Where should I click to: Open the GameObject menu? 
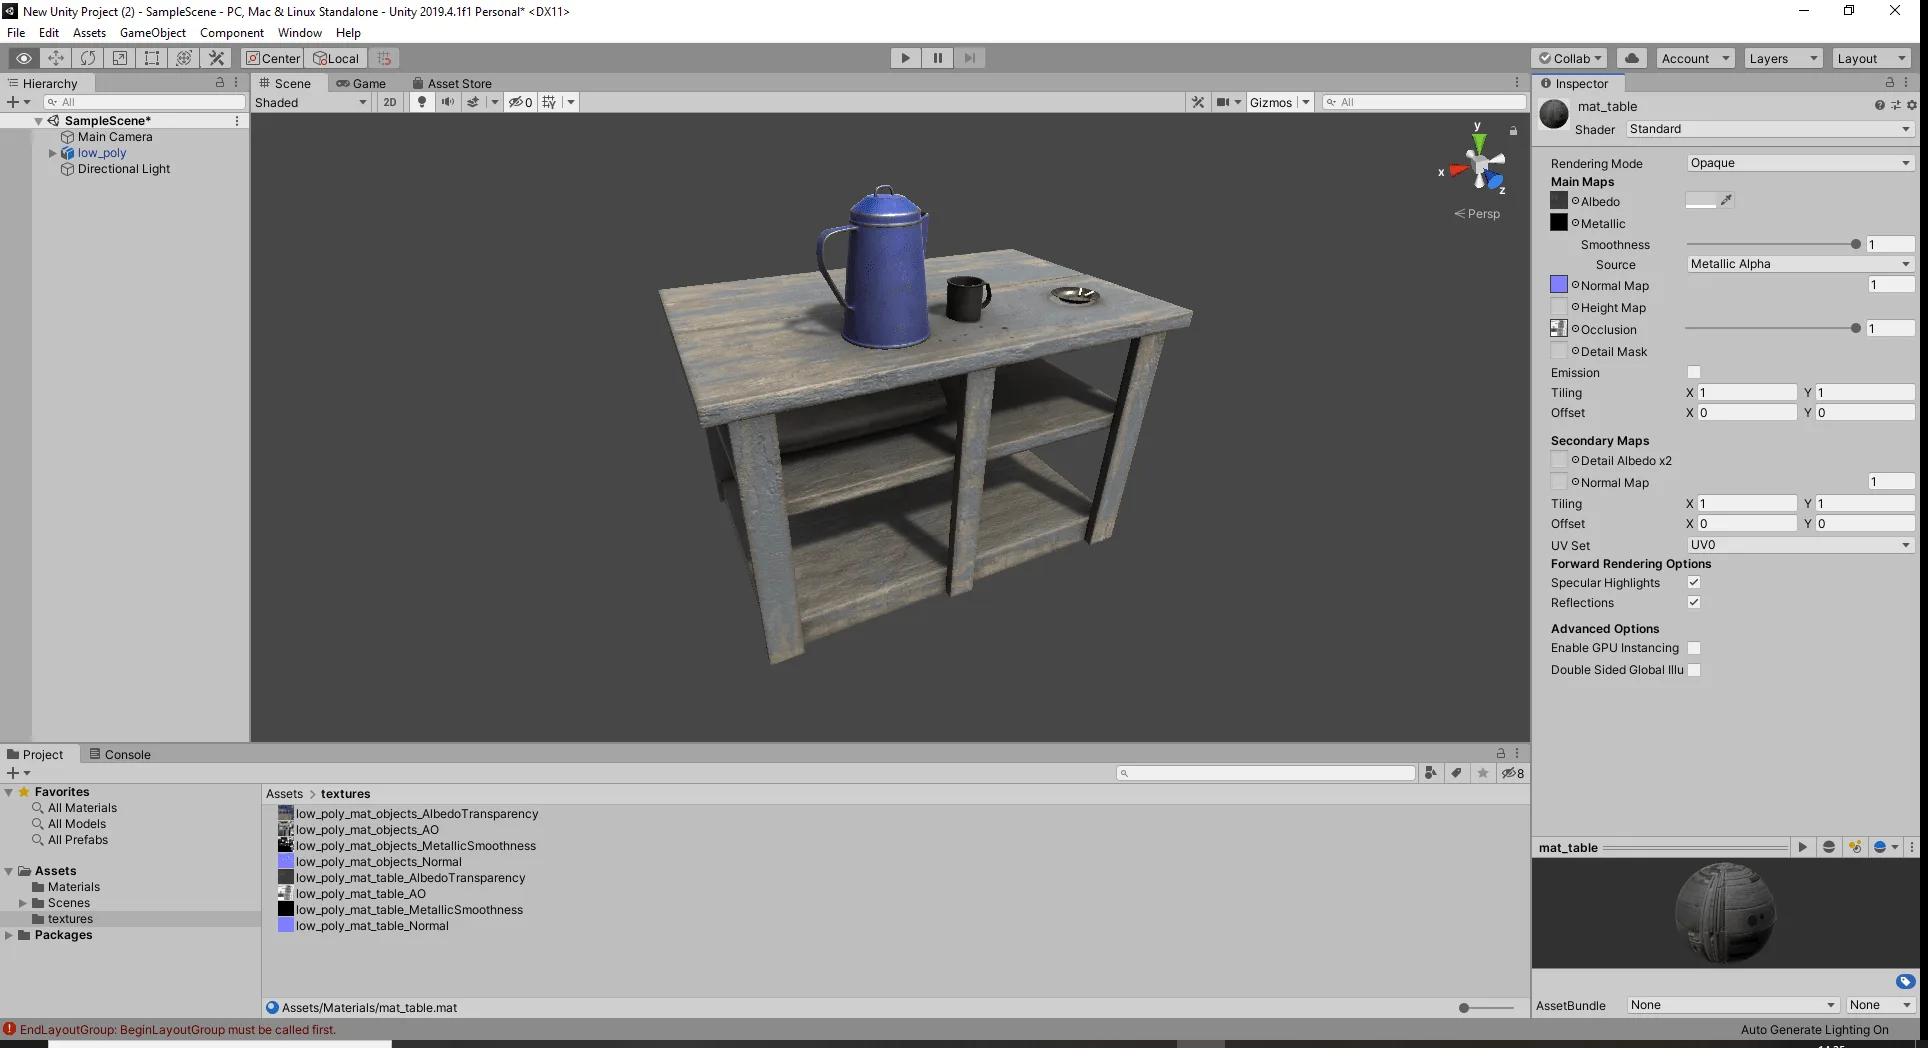152,33
